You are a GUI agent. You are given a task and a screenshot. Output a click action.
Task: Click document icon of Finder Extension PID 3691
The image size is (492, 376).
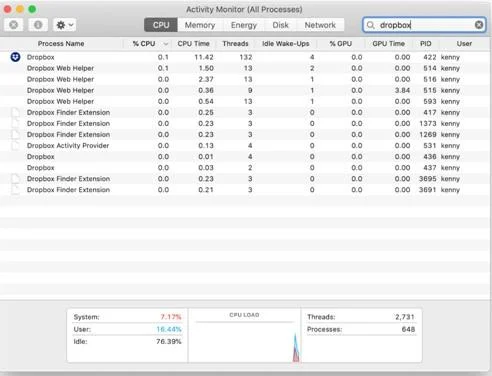tap(15, 190)
